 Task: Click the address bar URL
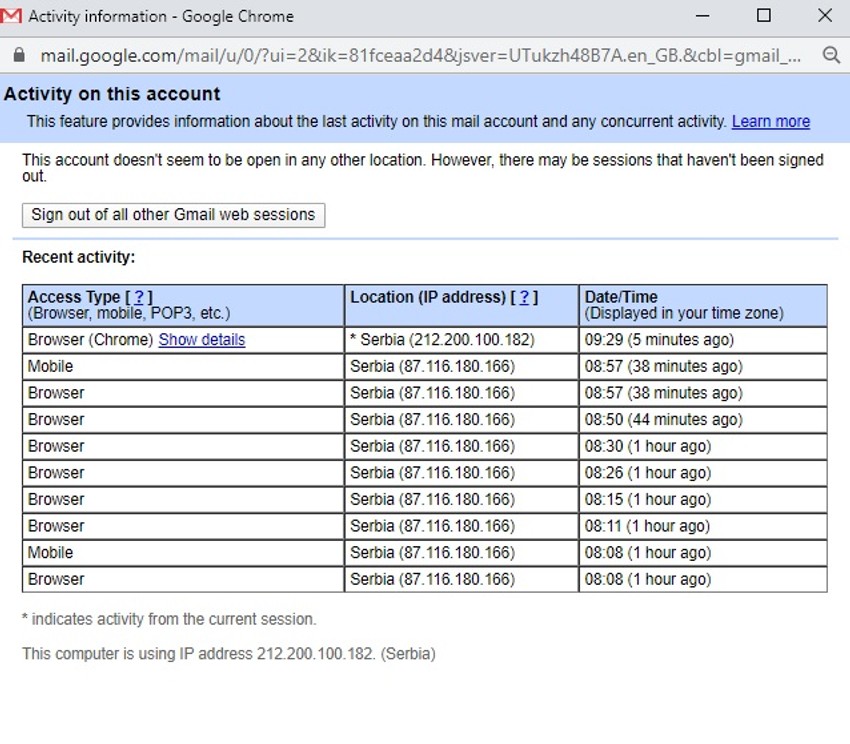[x=420, y=55]
